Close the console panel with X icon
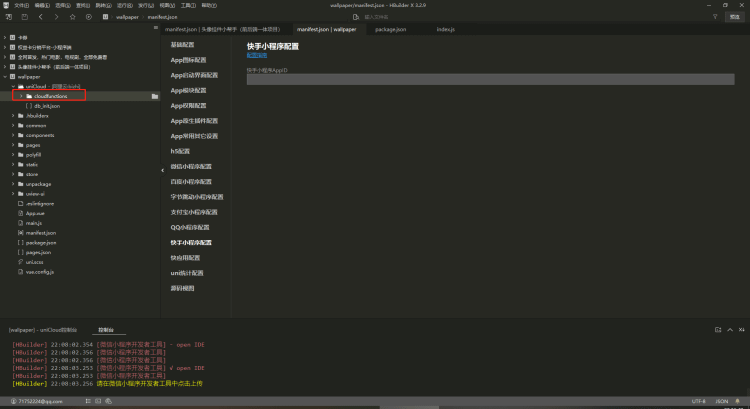Viewport: 750px width, 409px height. click(741, 330)
